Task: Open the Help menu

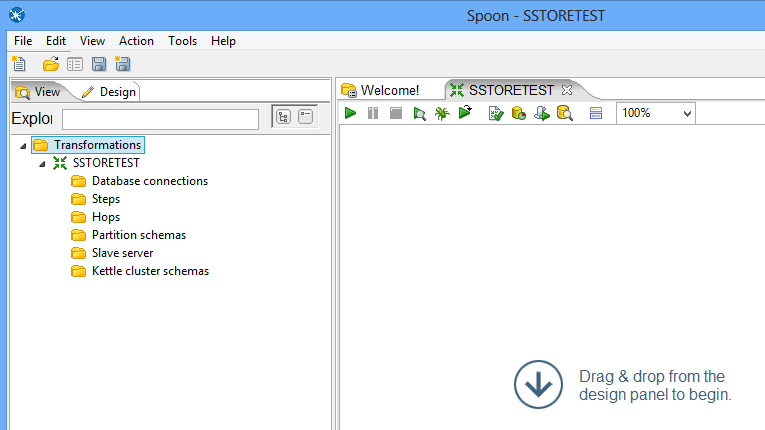Action: point(223,41)
